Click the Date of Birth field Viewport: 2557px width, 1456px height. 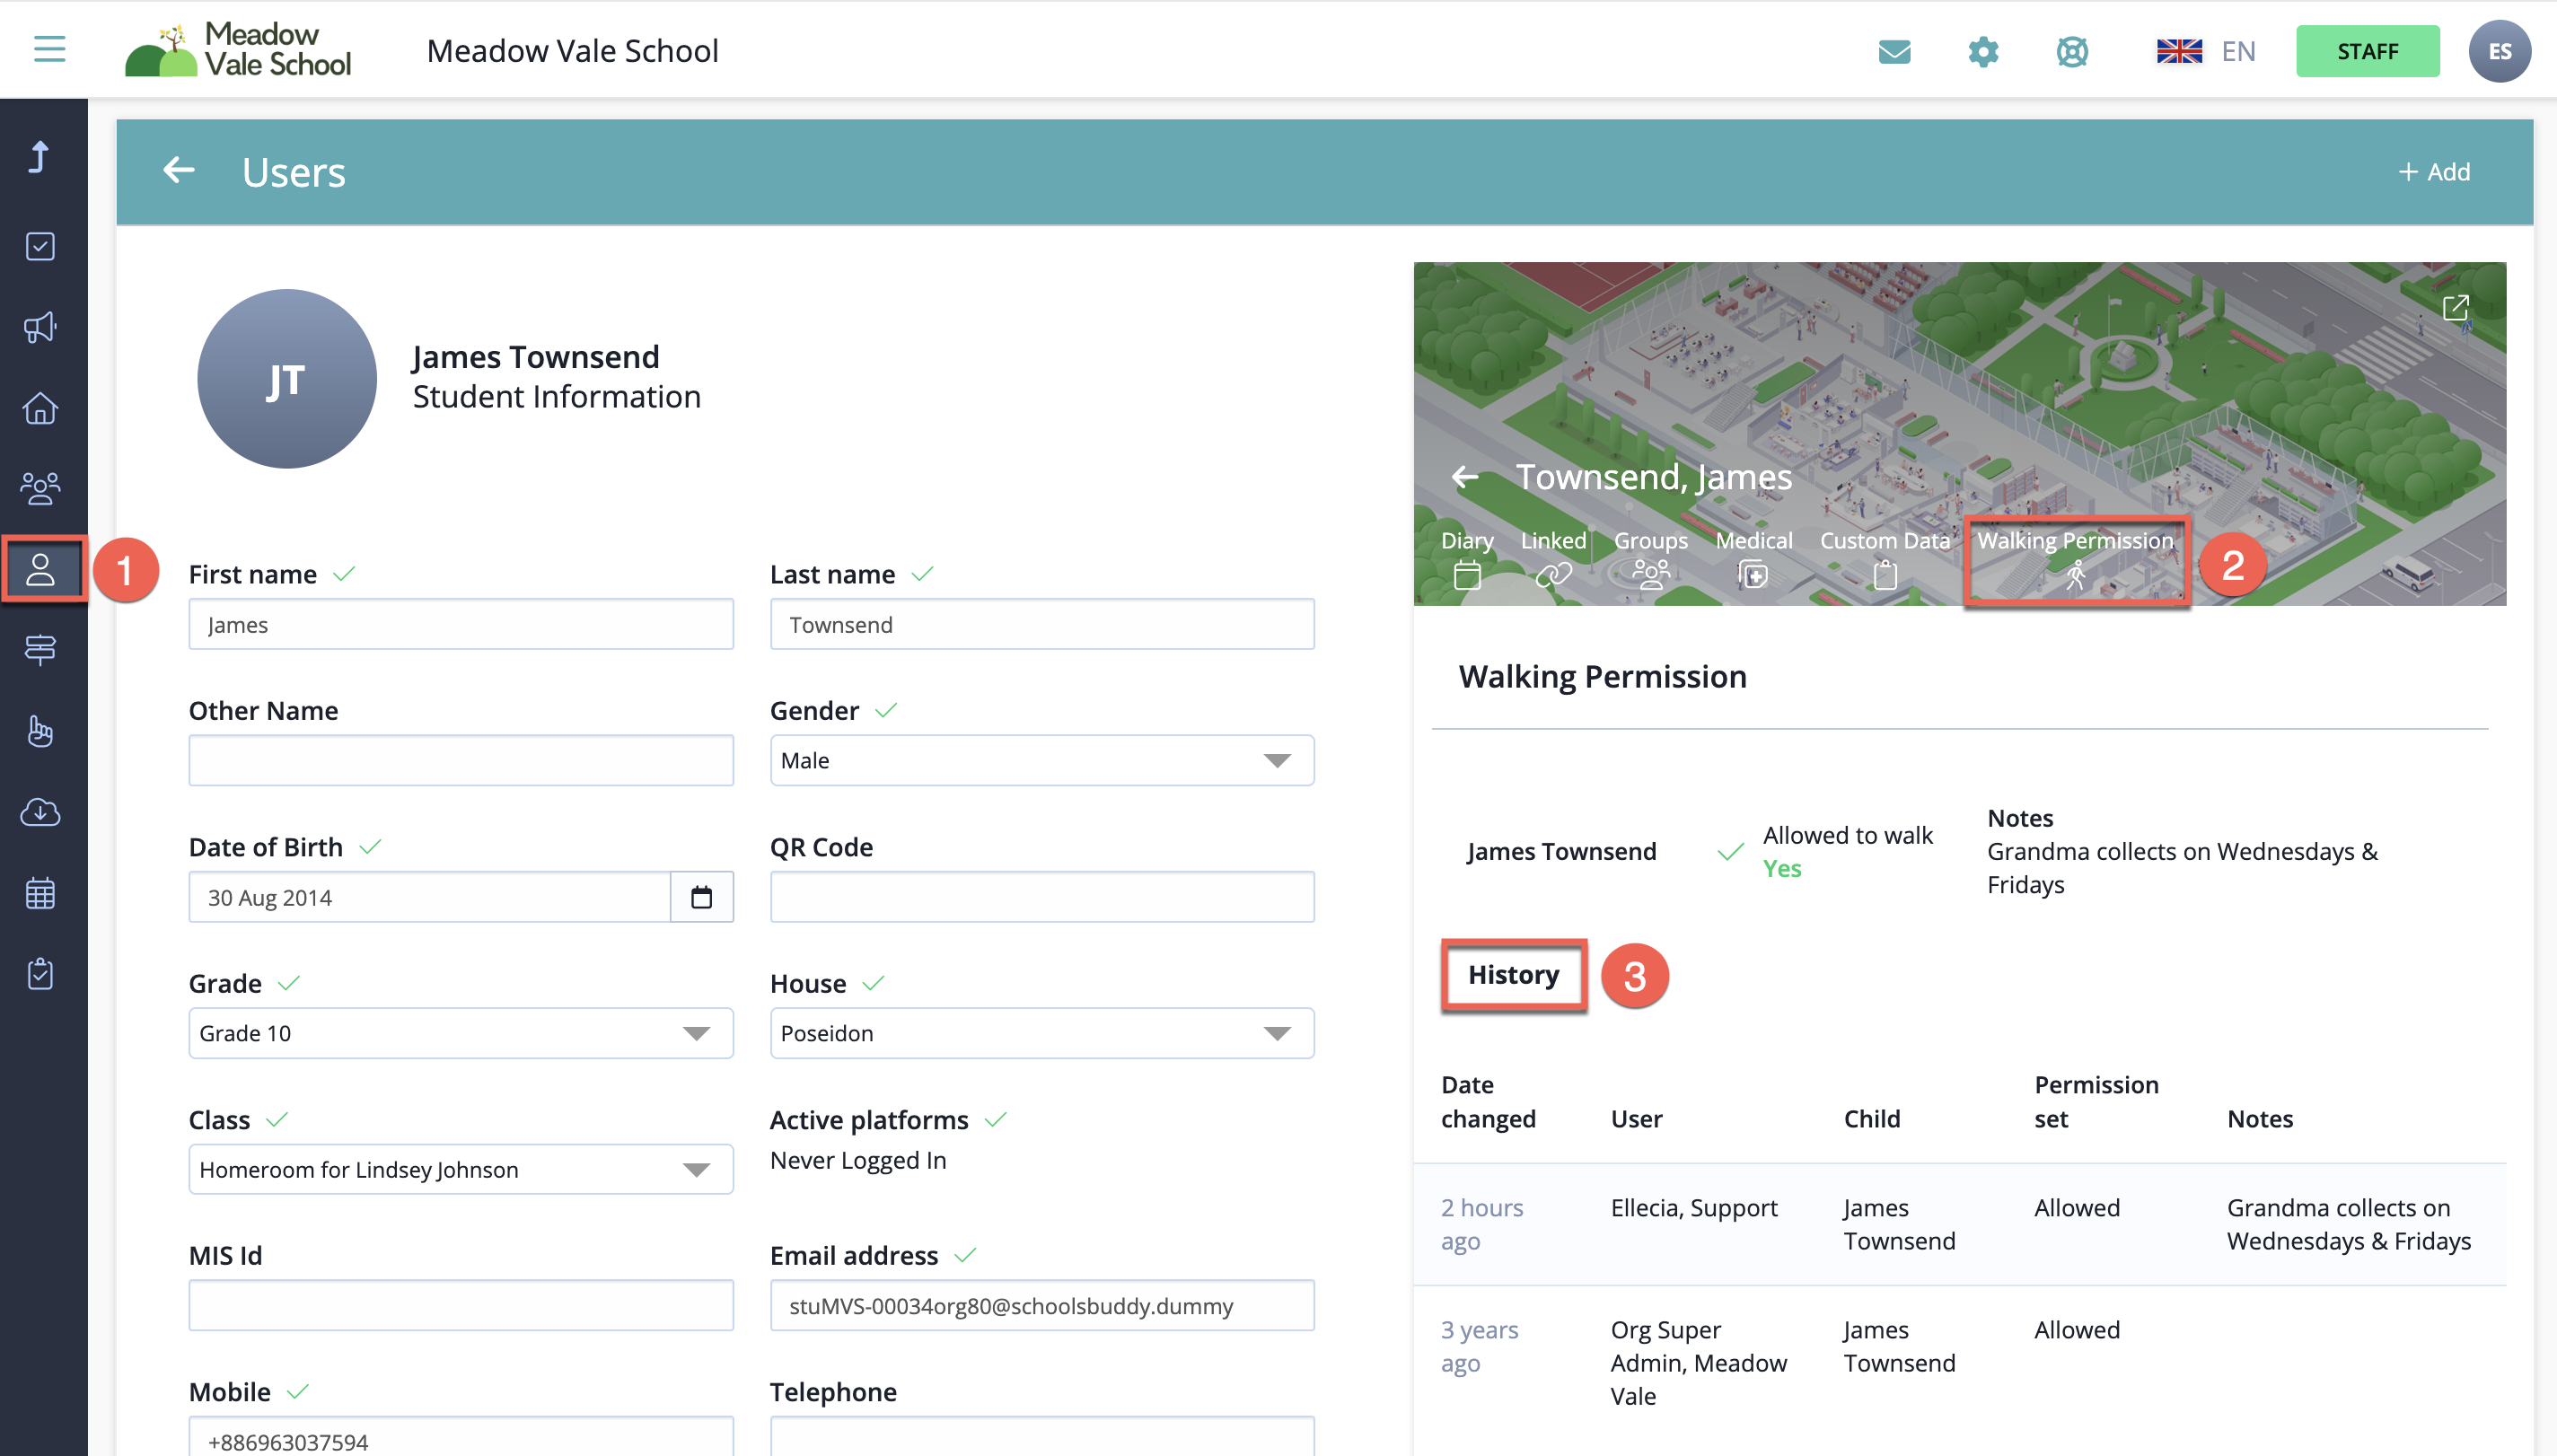pos(429,897)
